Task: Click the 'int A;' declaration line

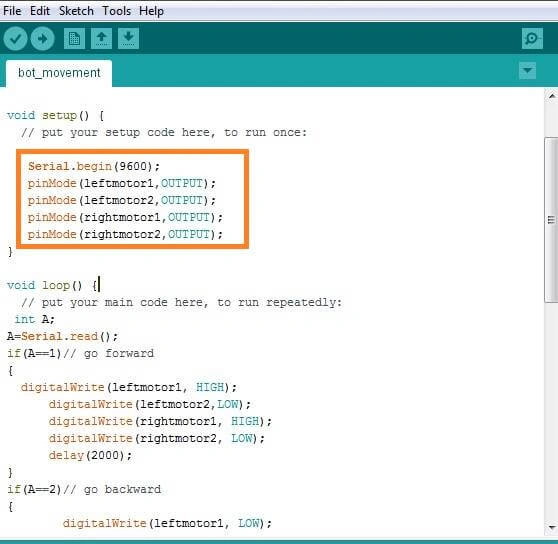Action: (x=35, y=319)
